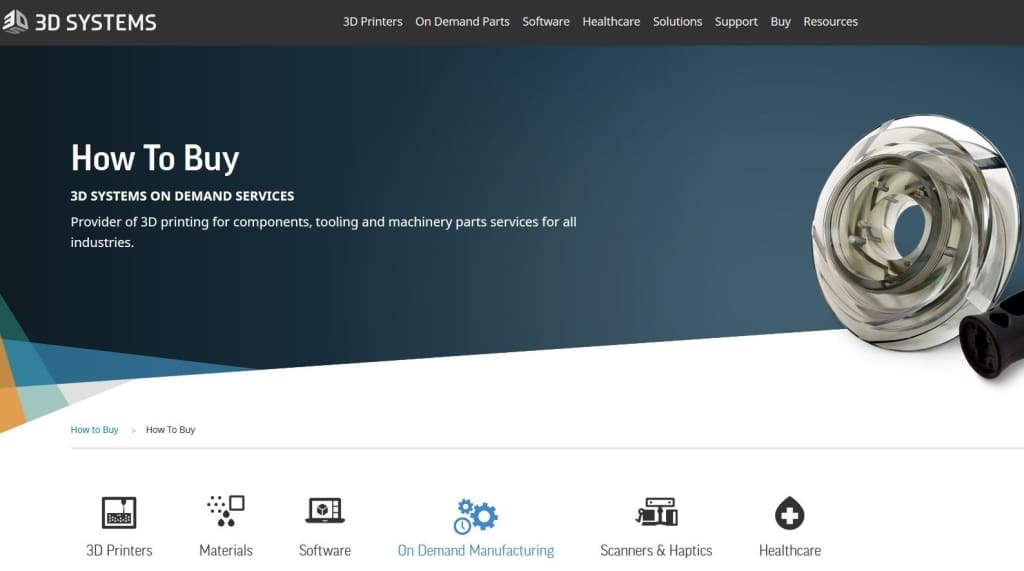Click the How To Buy page heading
This screenshot has height=571, width=1024.
click(x=155, y=158)
